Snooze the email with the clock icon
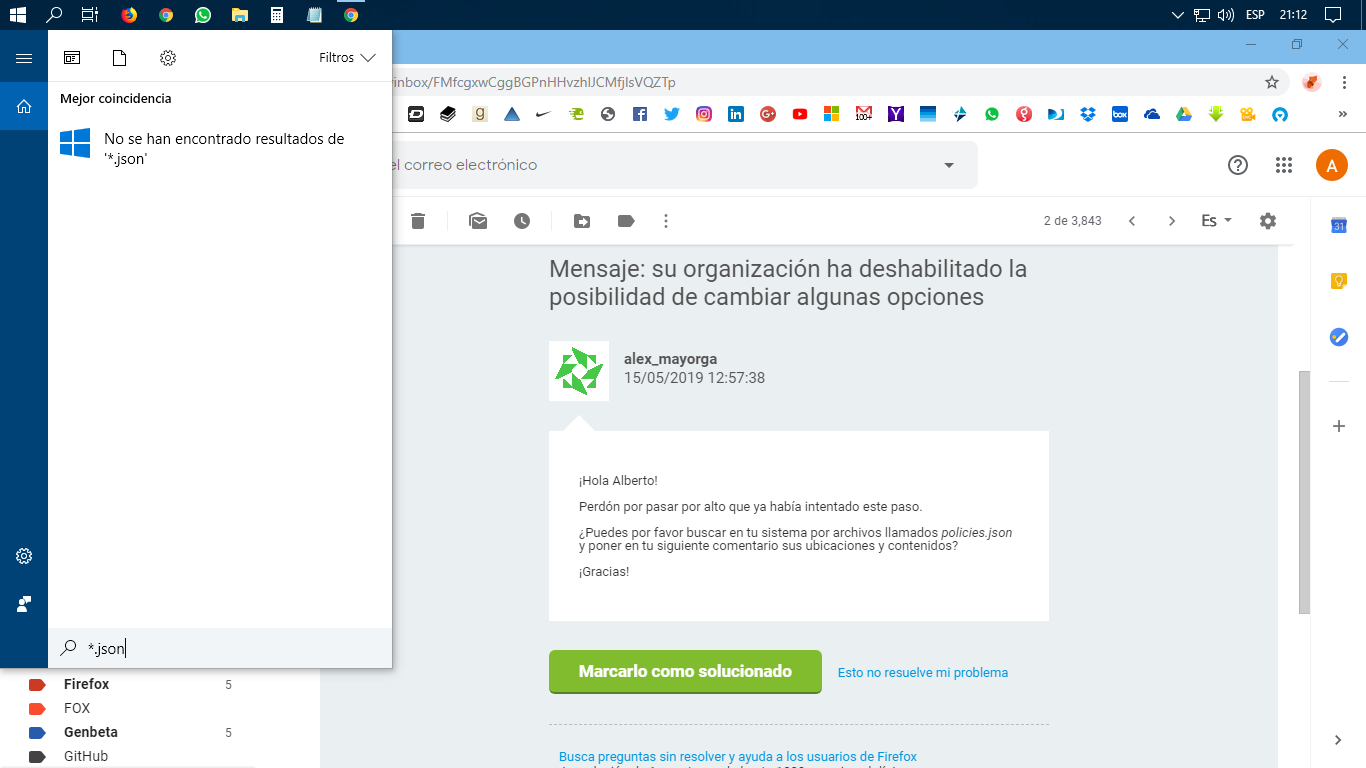Image resolution: width=1366 pixels, height=768 pixels. [522, 221]
